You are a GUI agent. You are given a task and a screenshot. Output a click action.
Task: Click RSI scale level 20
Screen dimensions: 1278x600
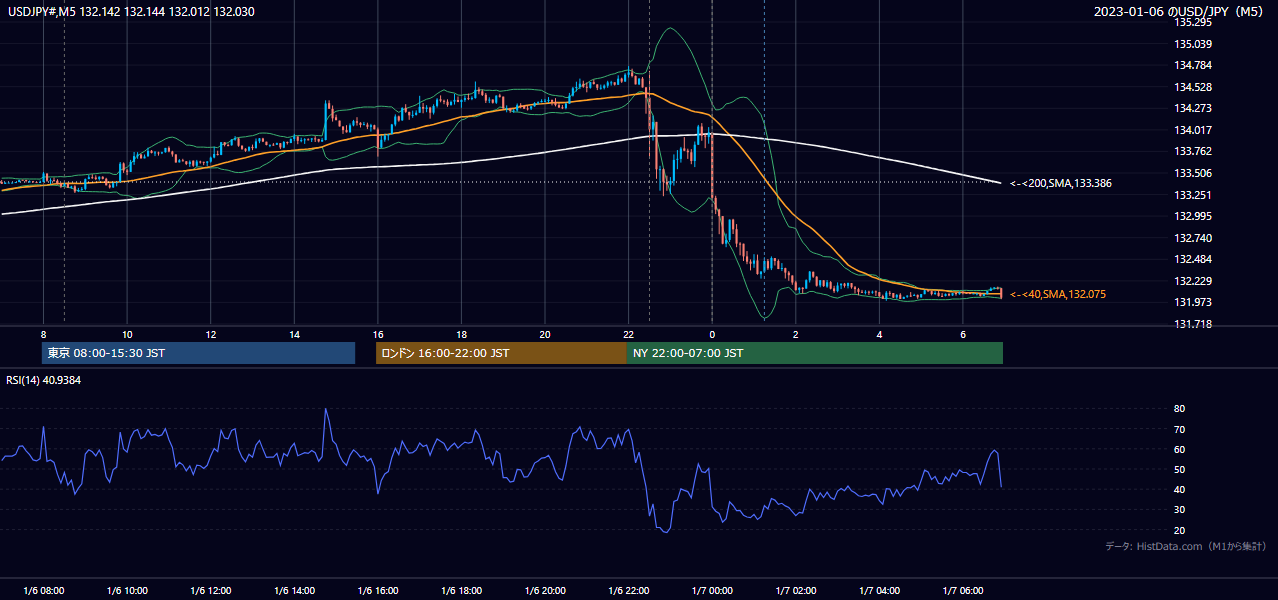coord(1179,530)
